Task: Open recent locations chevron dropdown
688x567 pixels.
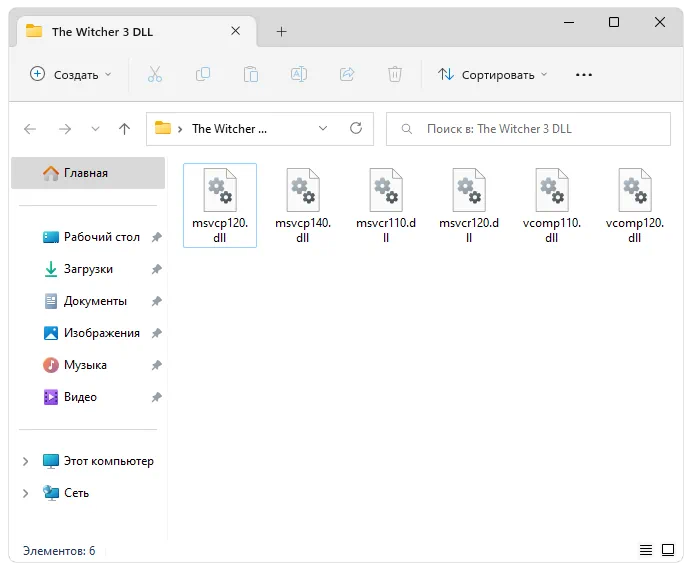Action: 95,129
